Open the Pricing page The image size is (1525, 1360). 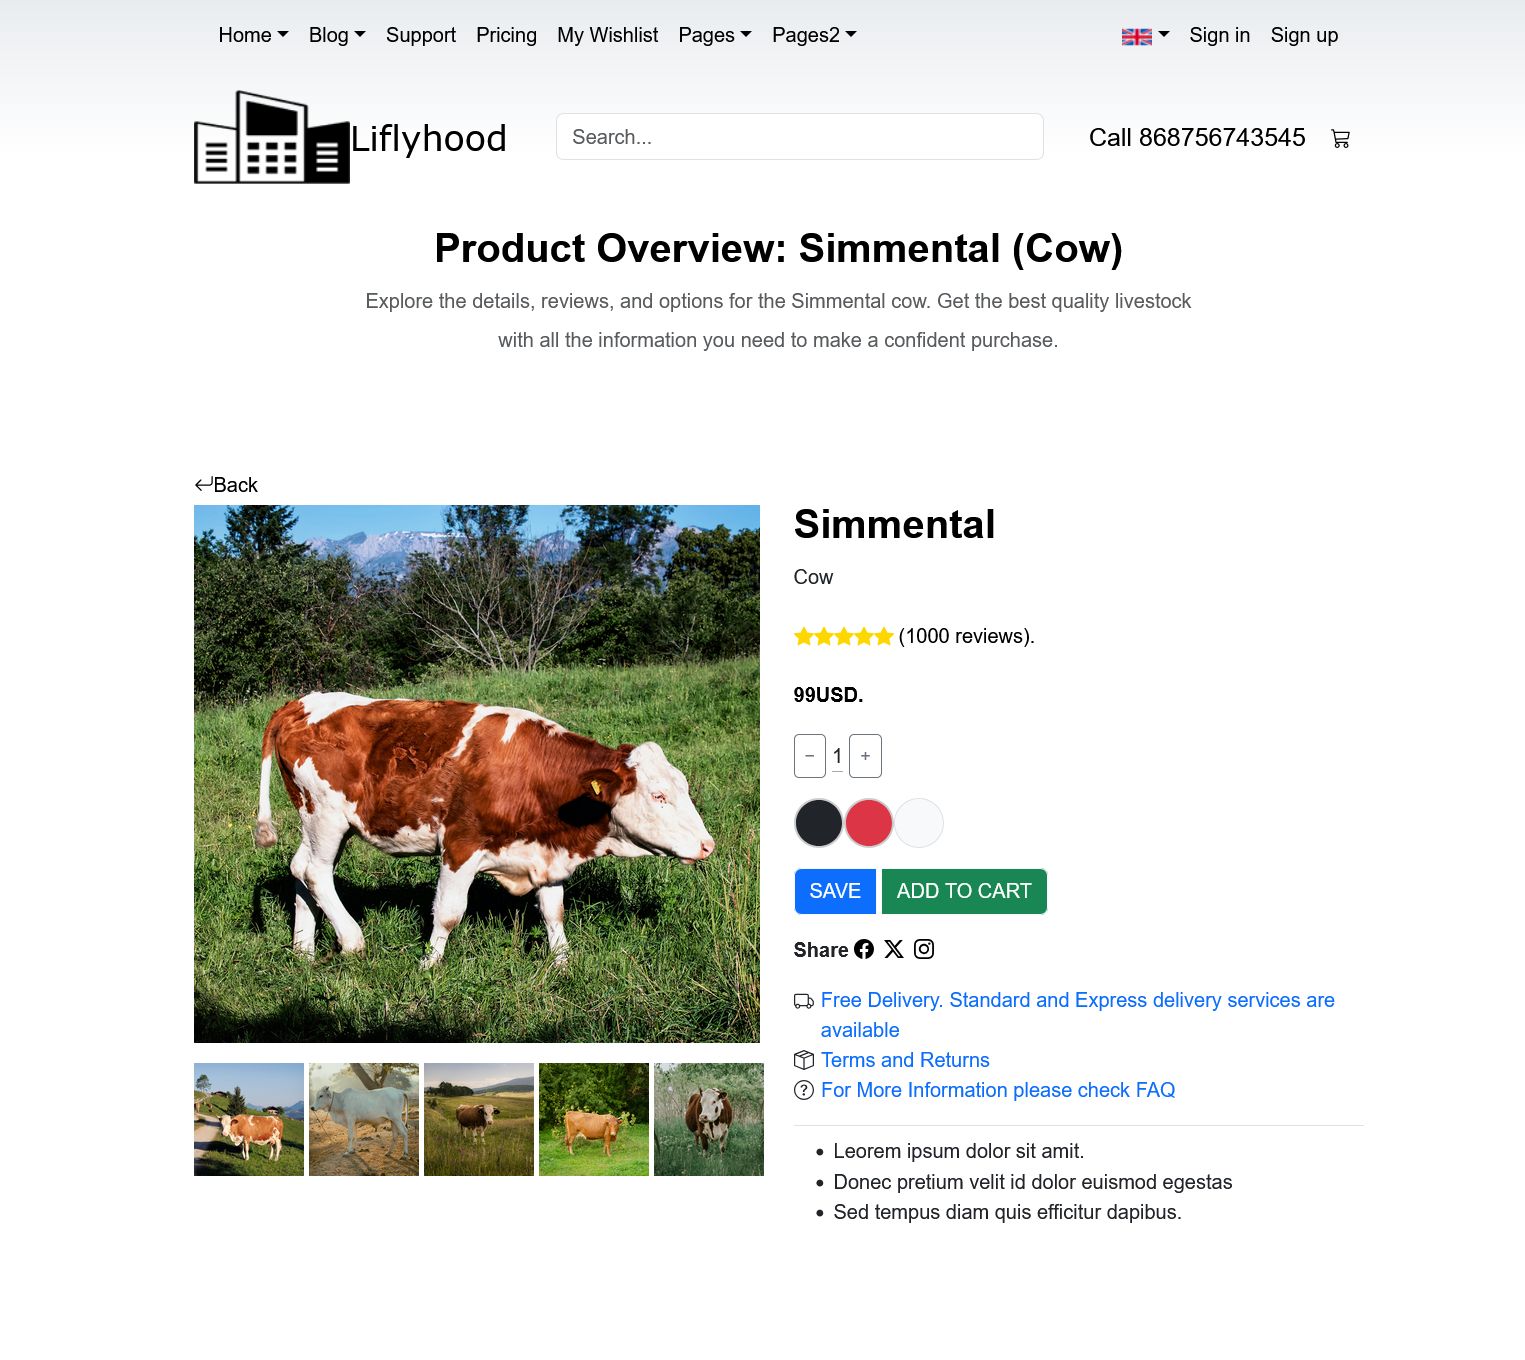click(506, 35)
